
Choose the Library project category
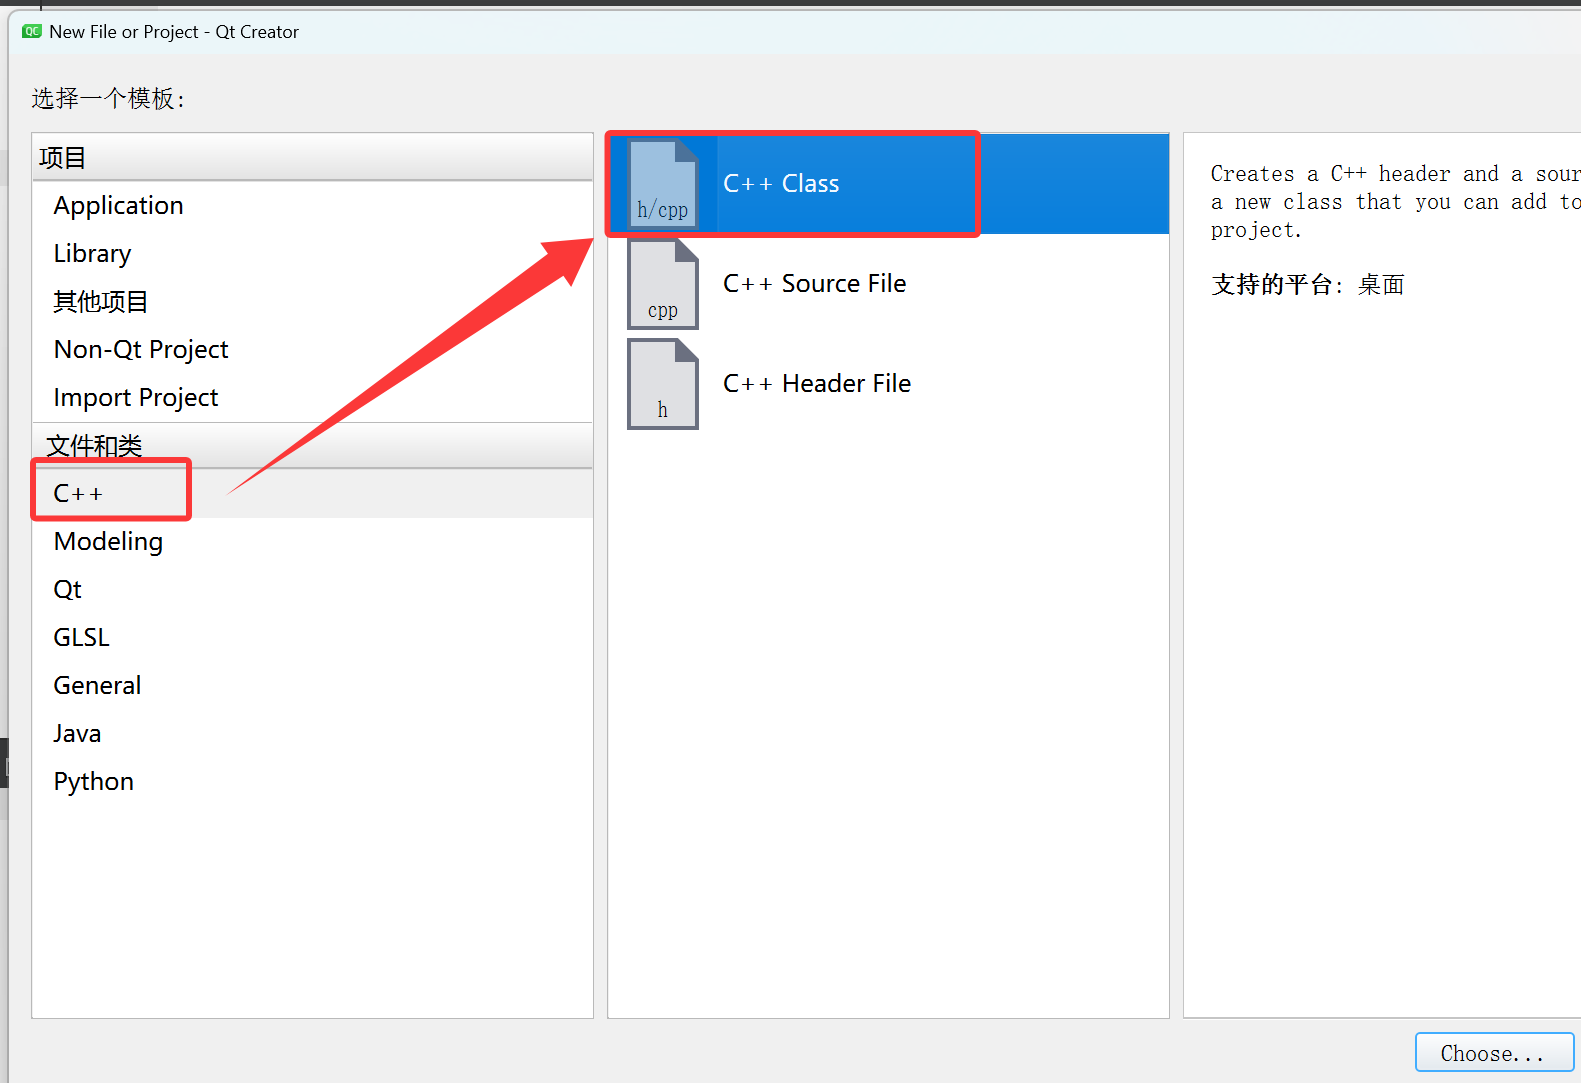[313, 254]
